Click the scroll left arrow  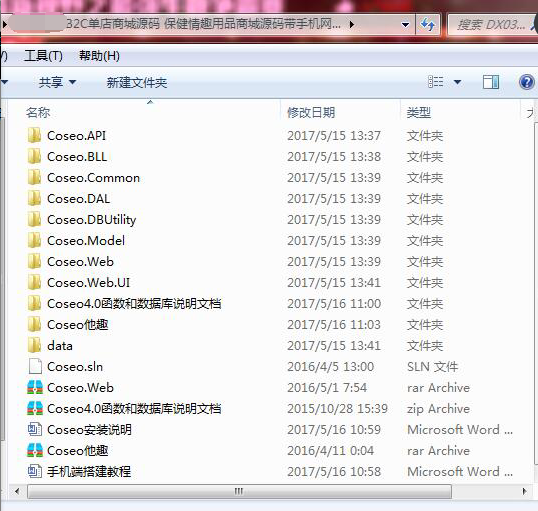coord(17,491)
